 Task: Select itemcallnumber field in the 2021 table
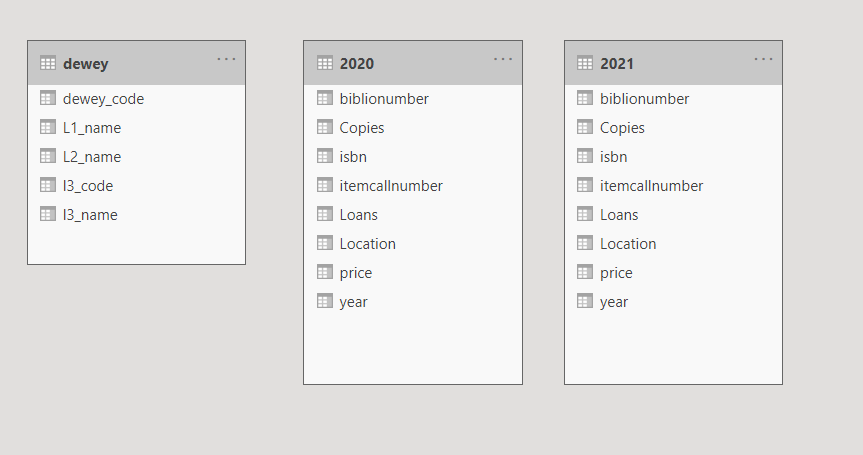[651, 186]
